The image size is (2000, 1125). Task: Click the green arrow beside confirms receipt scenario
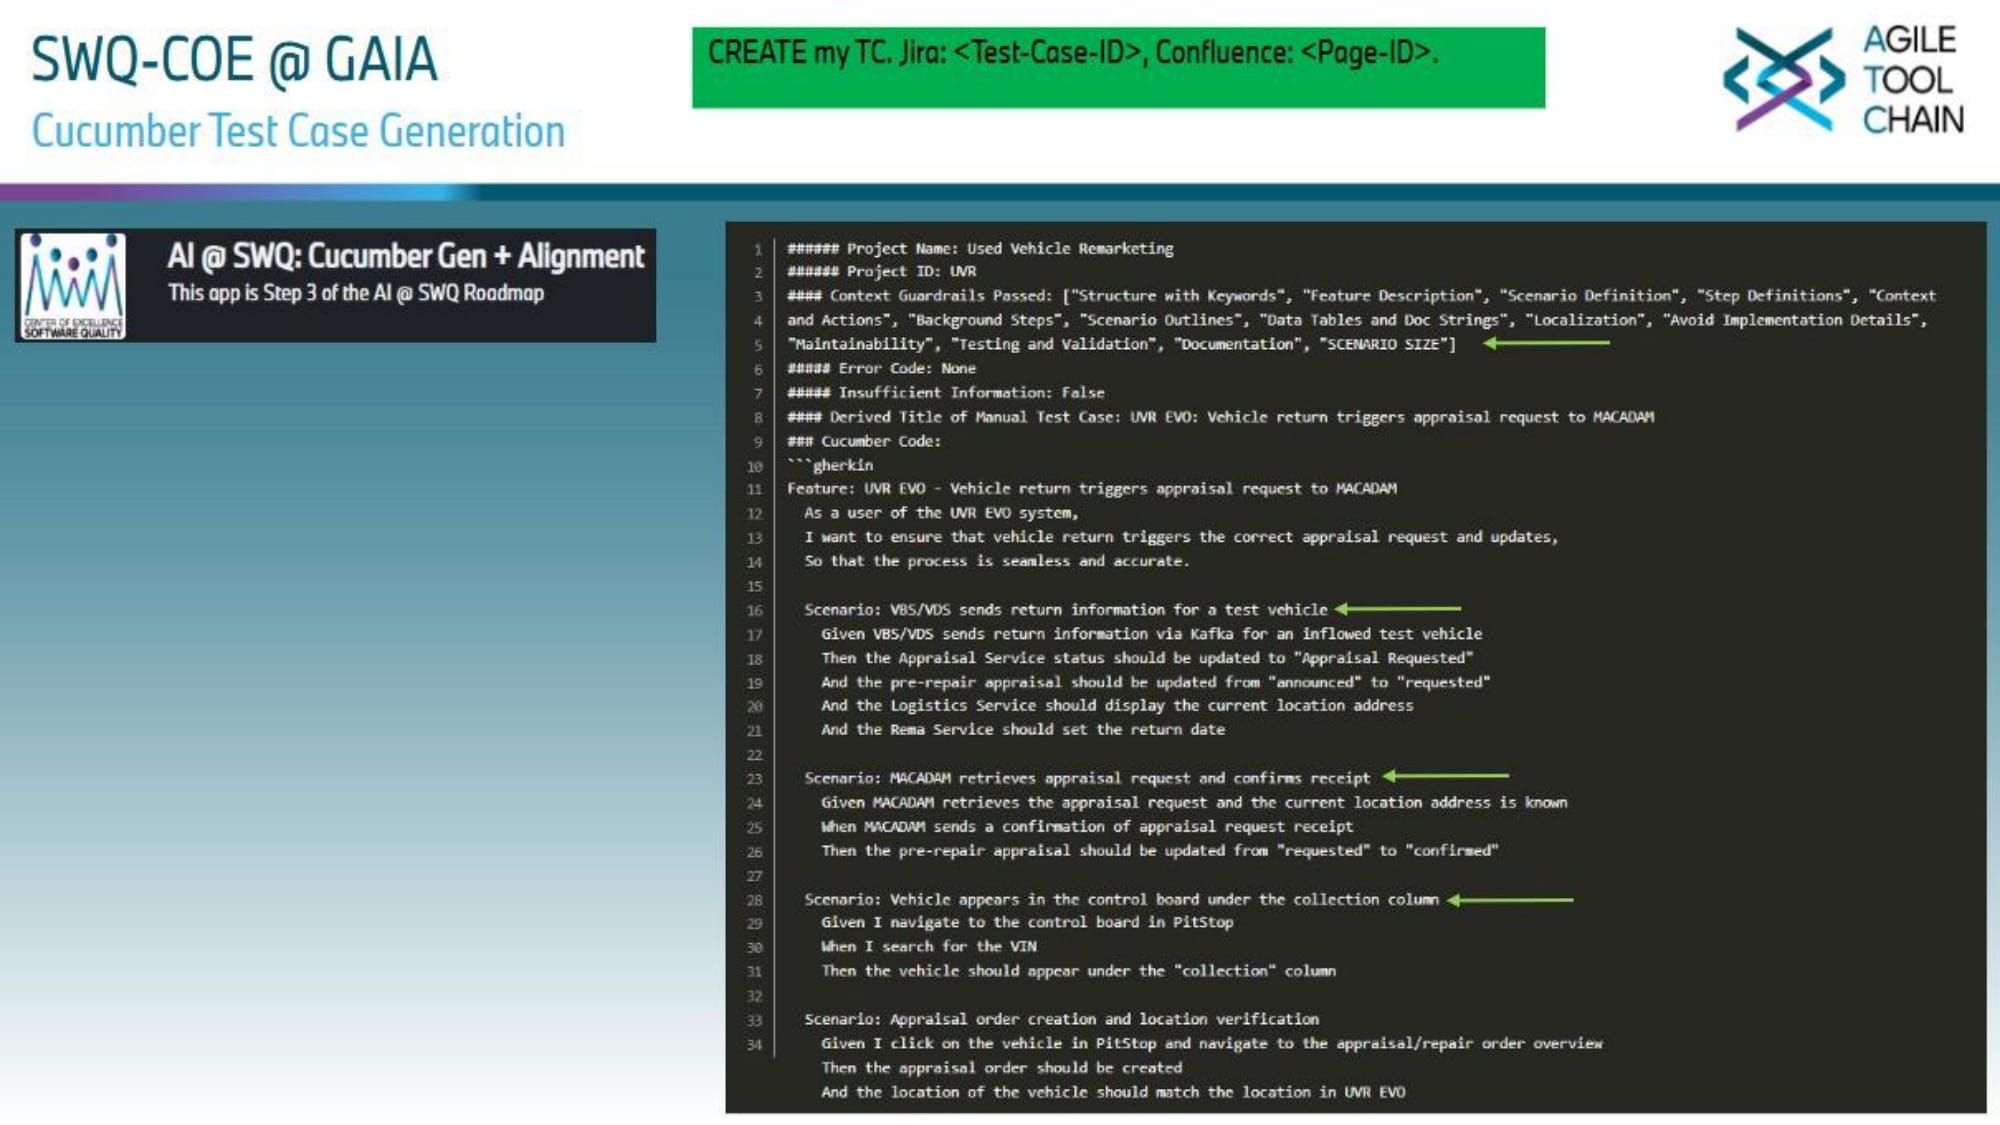(x=1446, y=776)
